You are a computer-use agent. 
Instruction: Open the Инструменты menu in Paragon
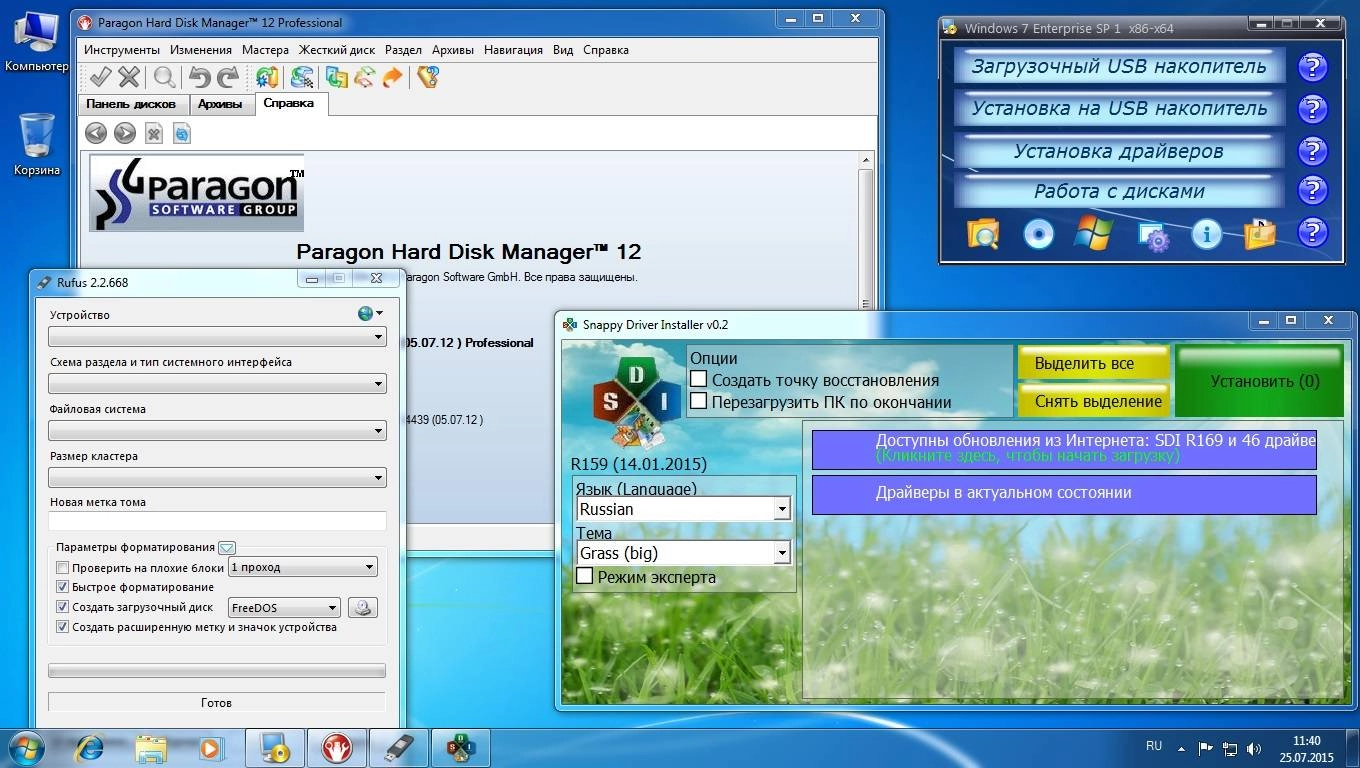tap(121, 49)
